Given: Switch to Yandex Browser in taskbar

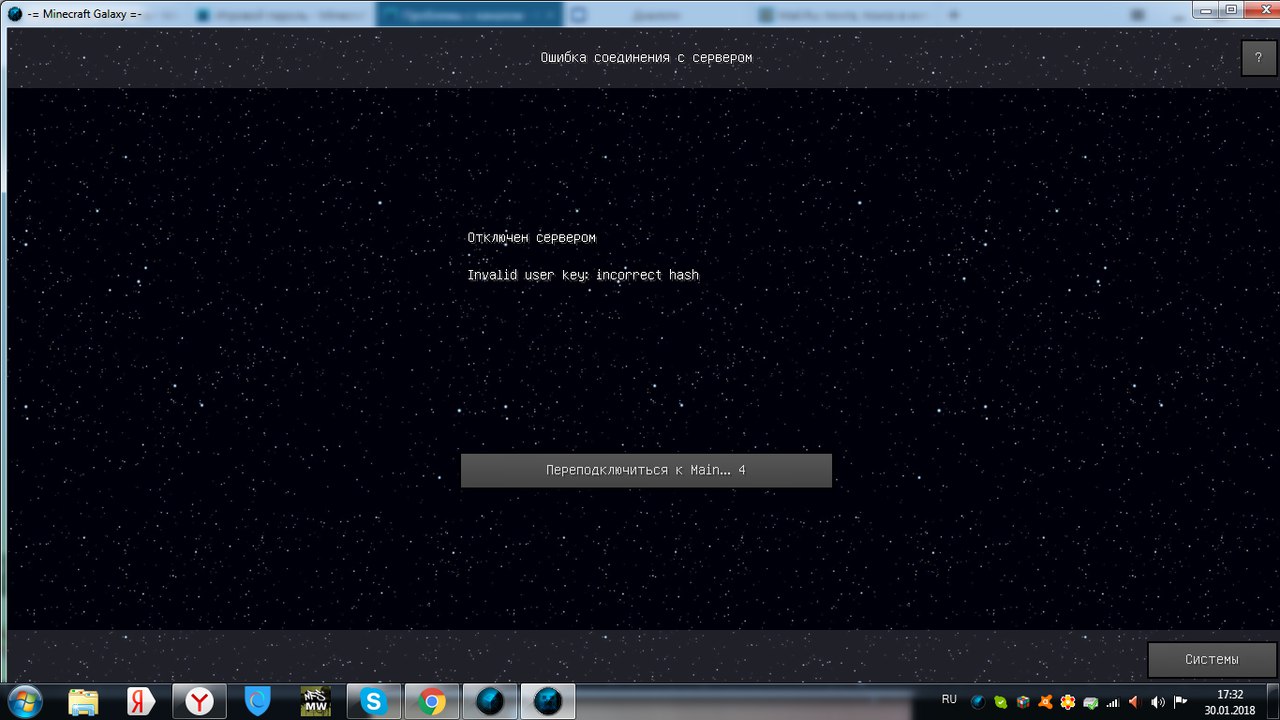Looking at the screenshot, I should click(199, 702).
